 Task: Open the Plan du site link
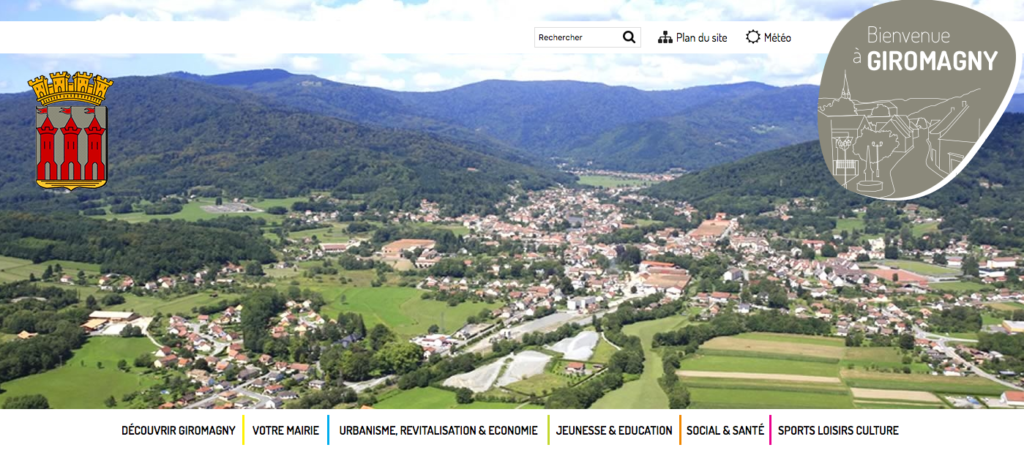(x=701, y=38)
